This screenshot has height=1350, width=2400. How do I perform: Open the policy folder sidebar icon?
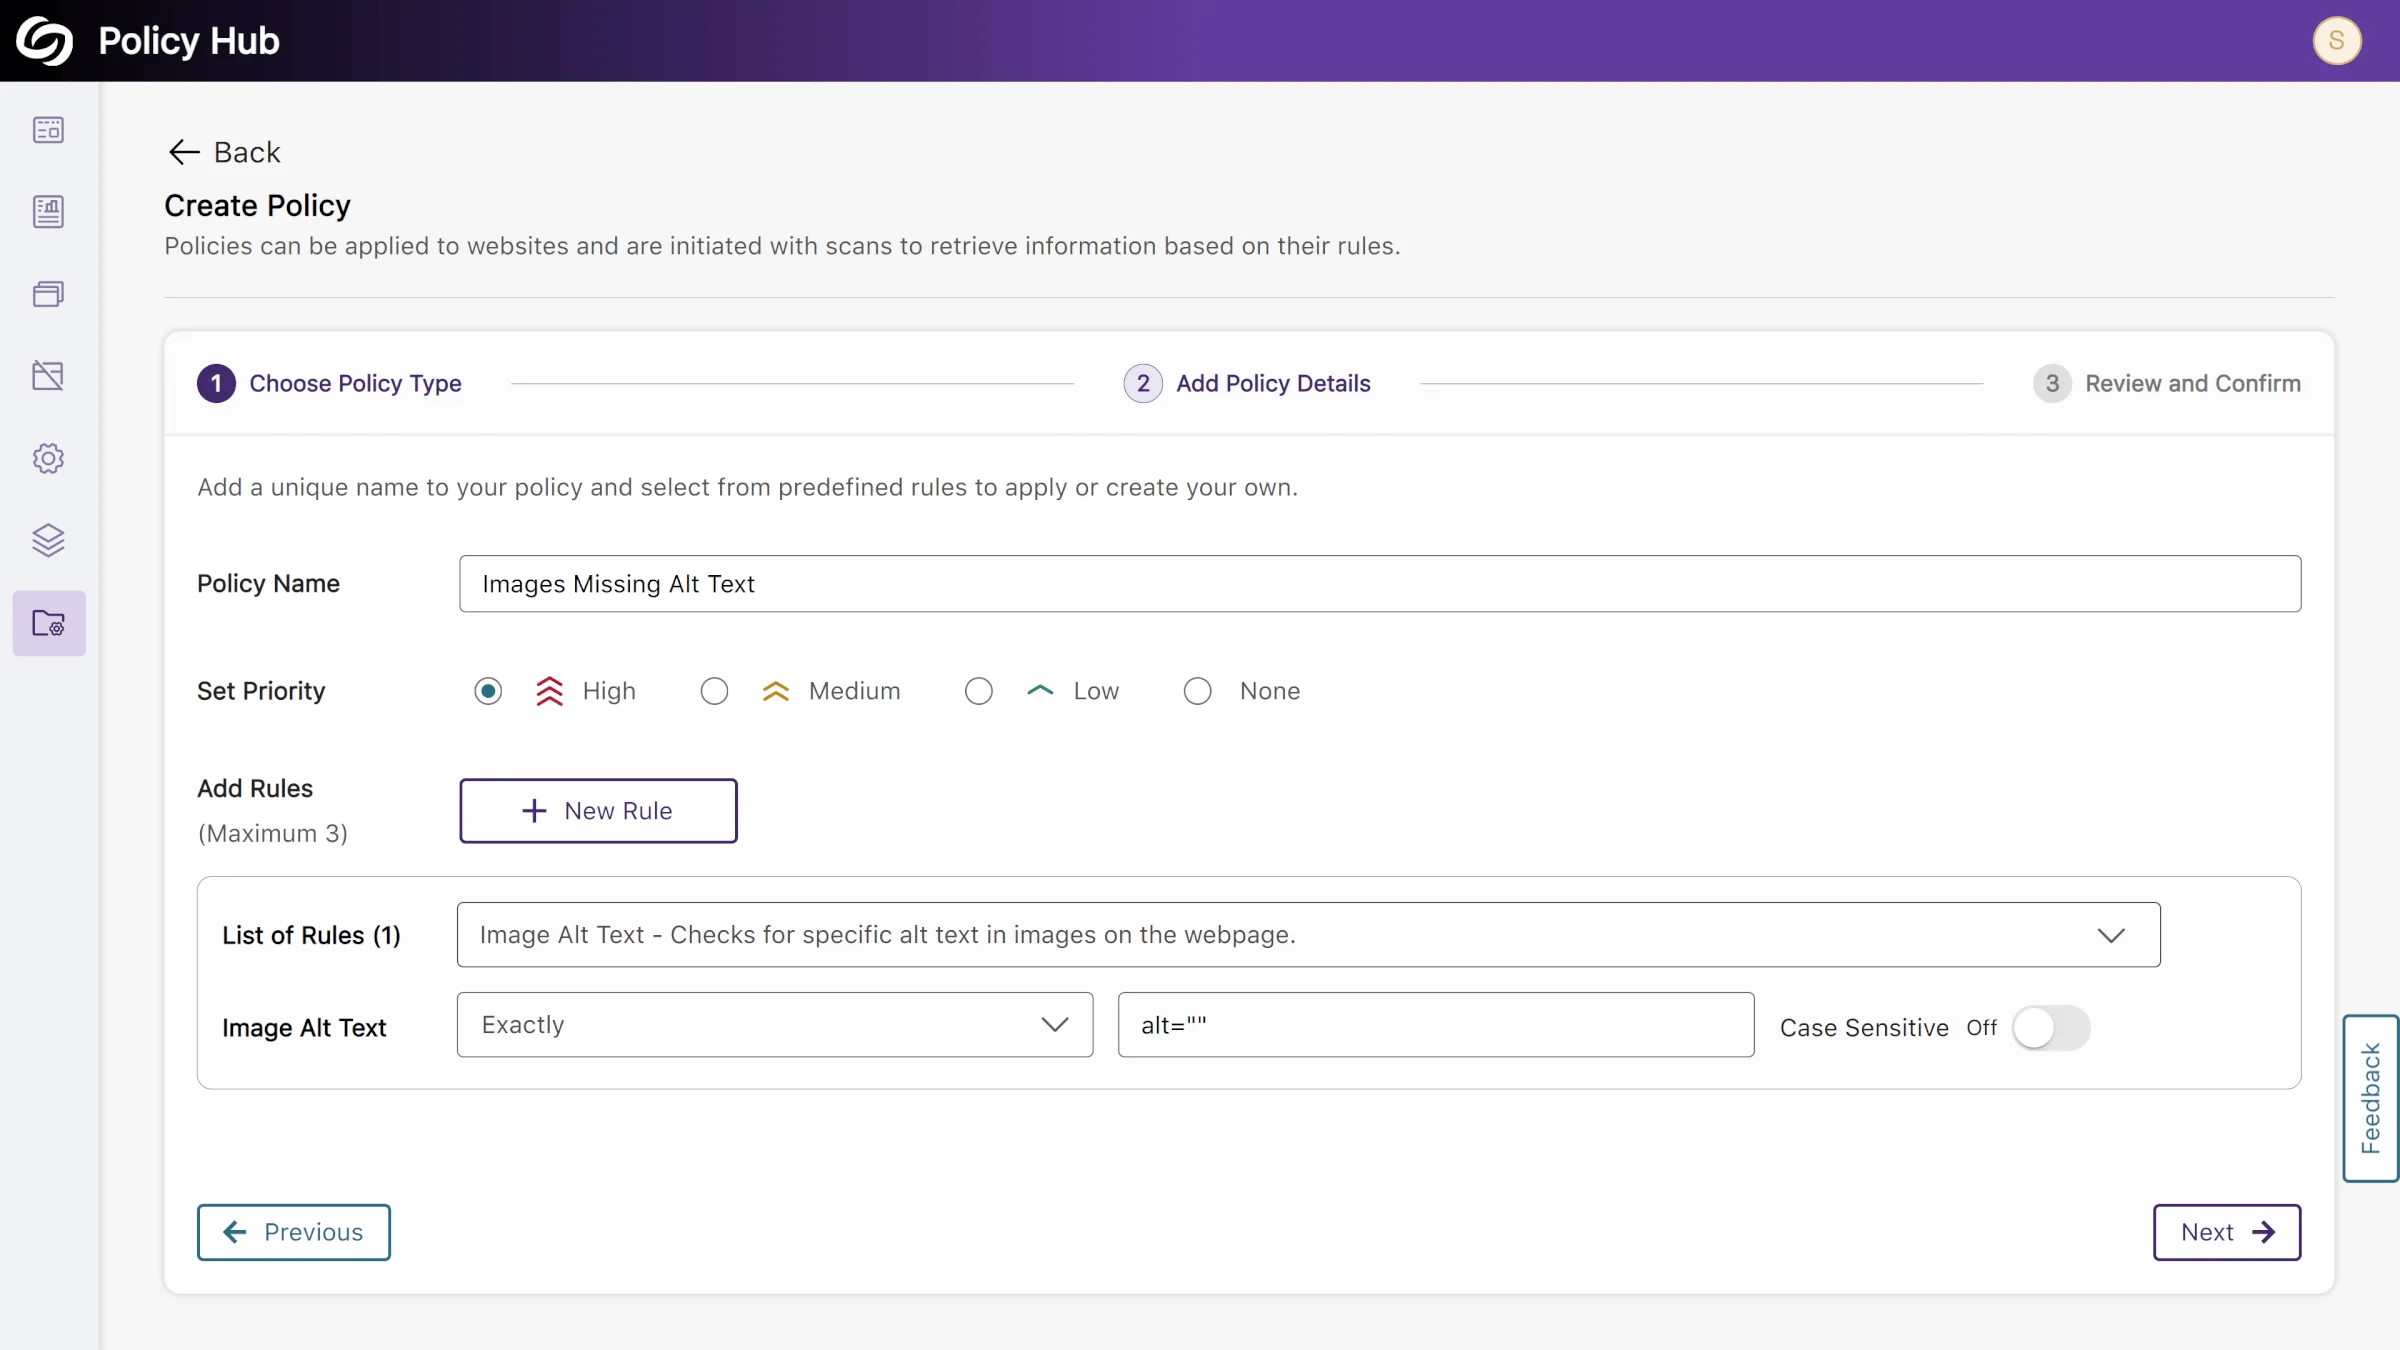point(49,624)
